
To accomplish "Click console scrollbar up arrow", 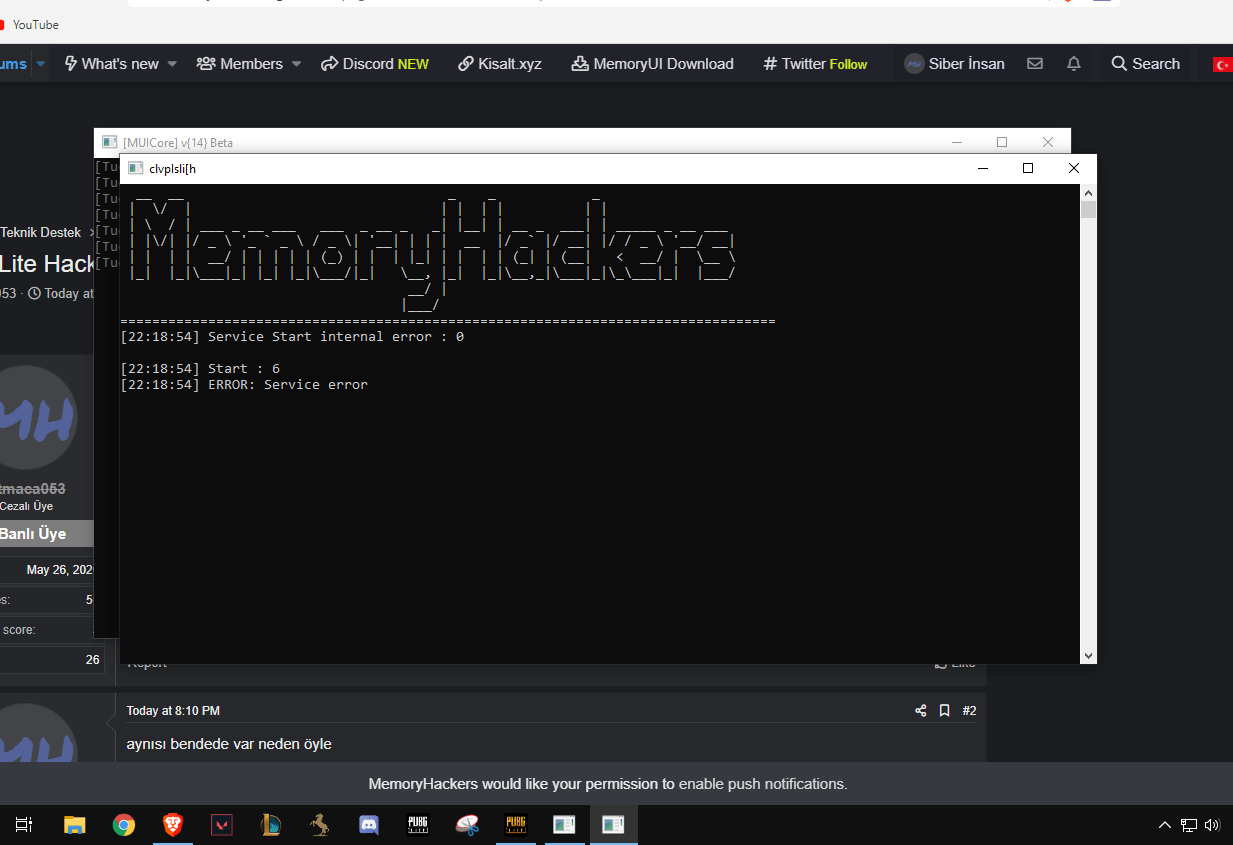I will [1088, 191].
